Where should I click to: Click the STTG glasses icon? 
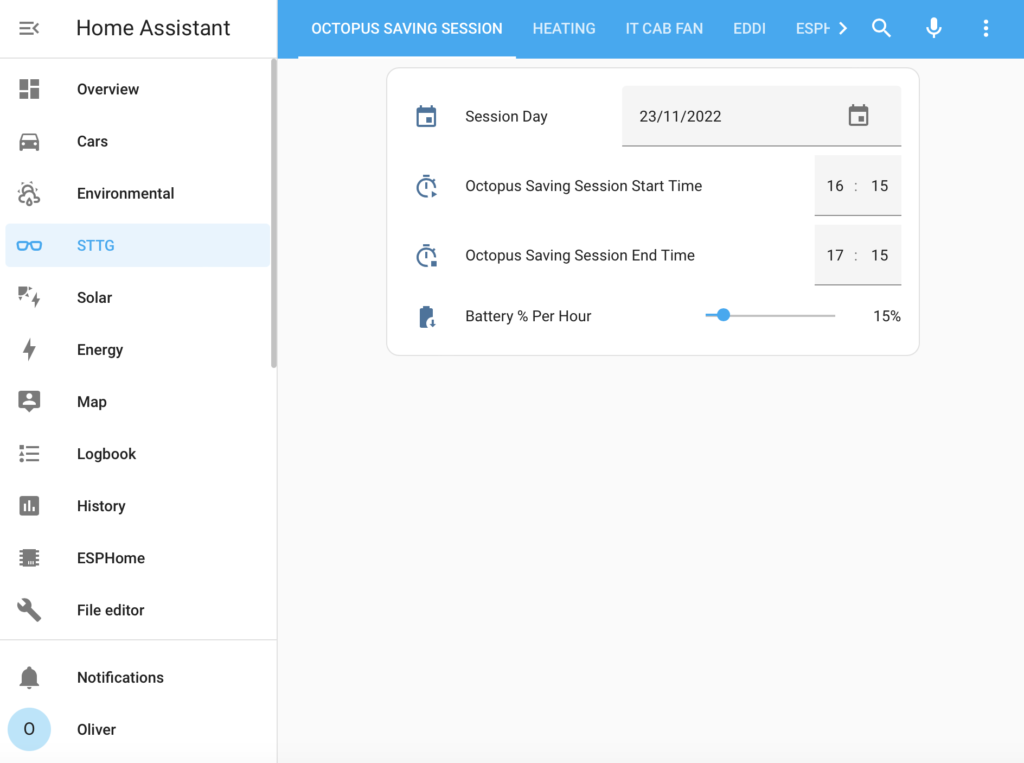[29, 246]
